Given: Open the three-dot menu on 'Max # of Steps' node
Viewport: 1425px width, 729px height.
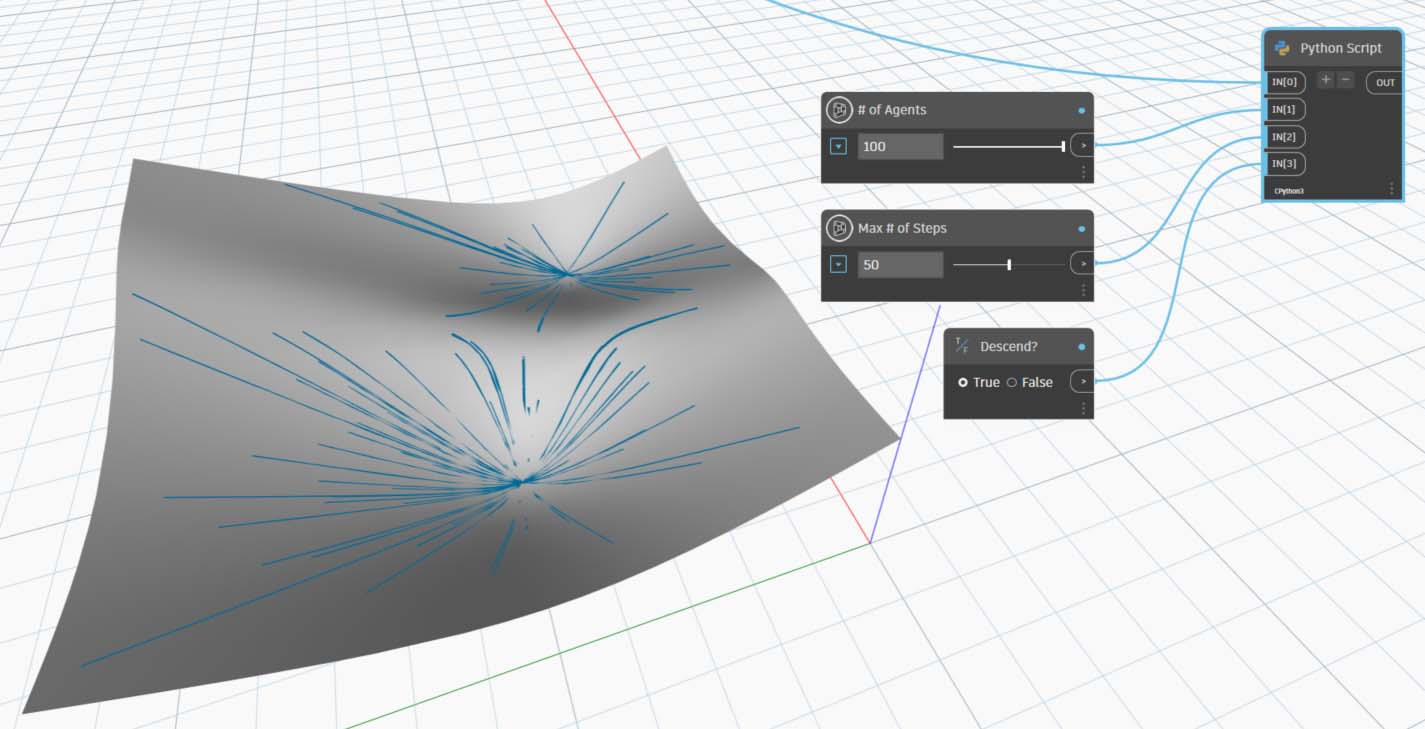Looking at the screenshot, I should [1083, 290].
